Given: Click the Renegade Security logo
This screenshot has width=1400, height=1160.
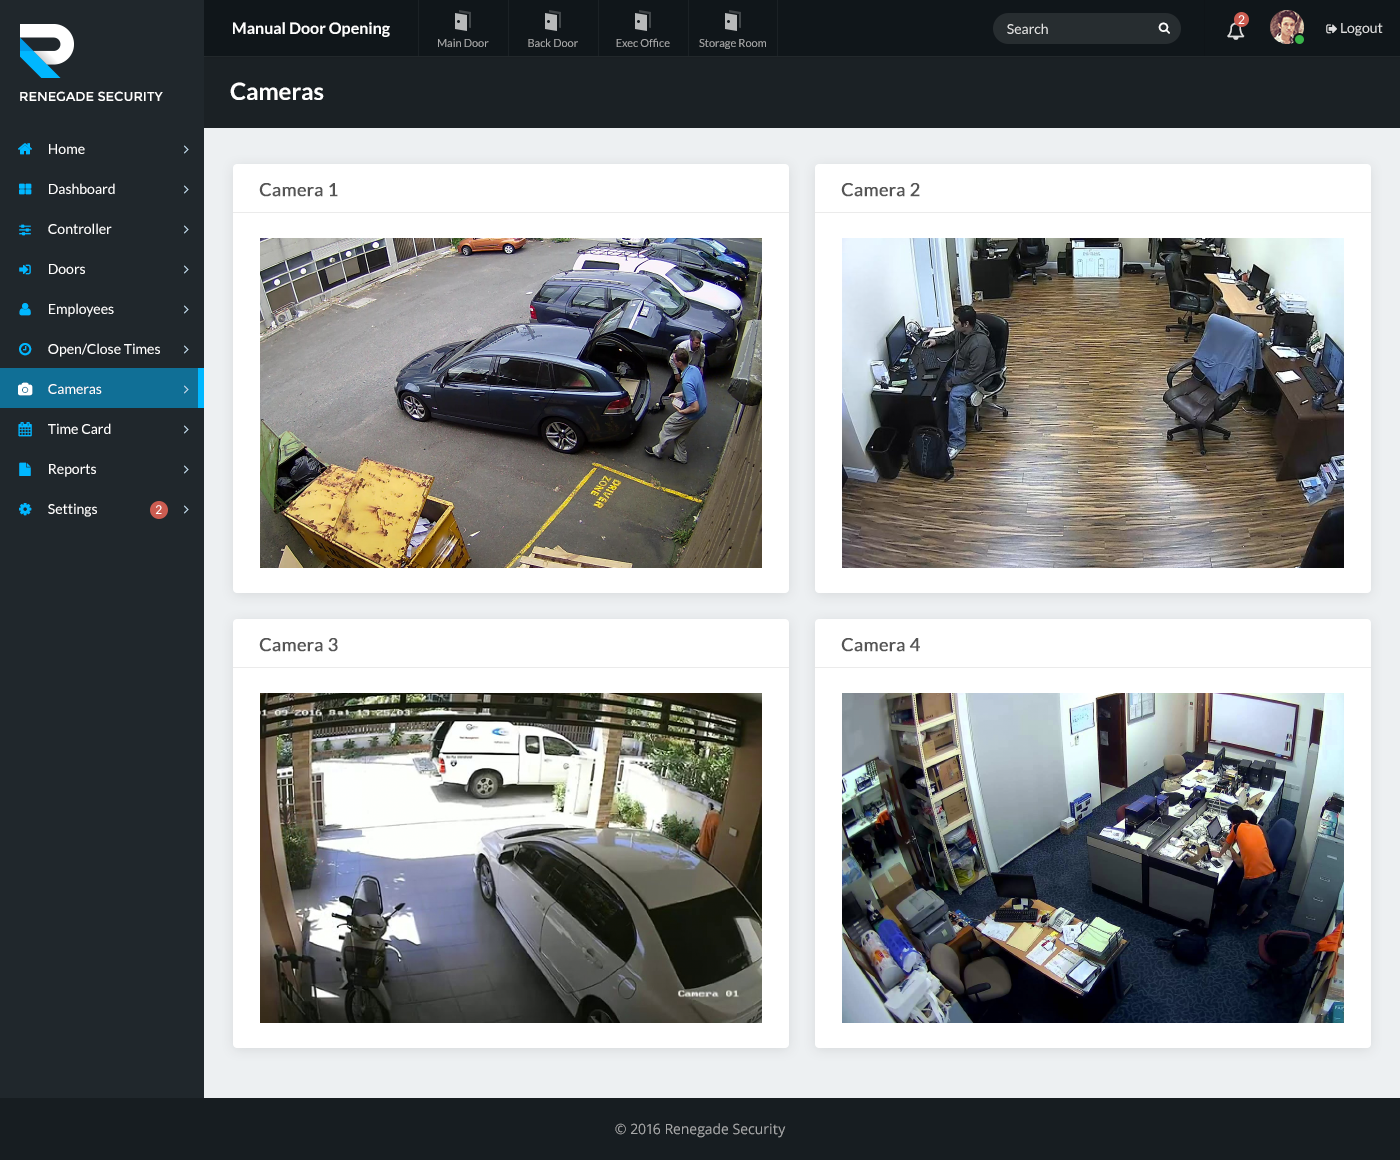Looking at the screenshot, I should pyautogui.click(x=47, y=51).
